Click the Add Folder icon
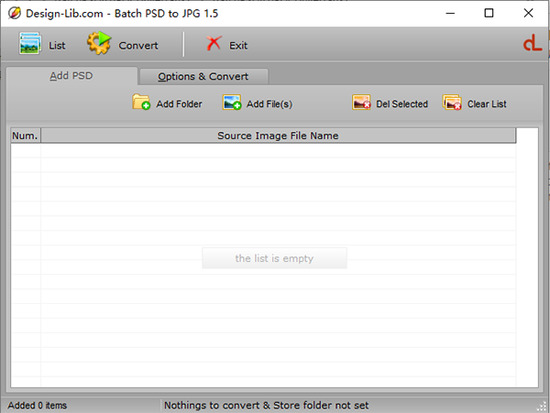The width and height of the screenshot is (550, 413). (x=141, y=102)
